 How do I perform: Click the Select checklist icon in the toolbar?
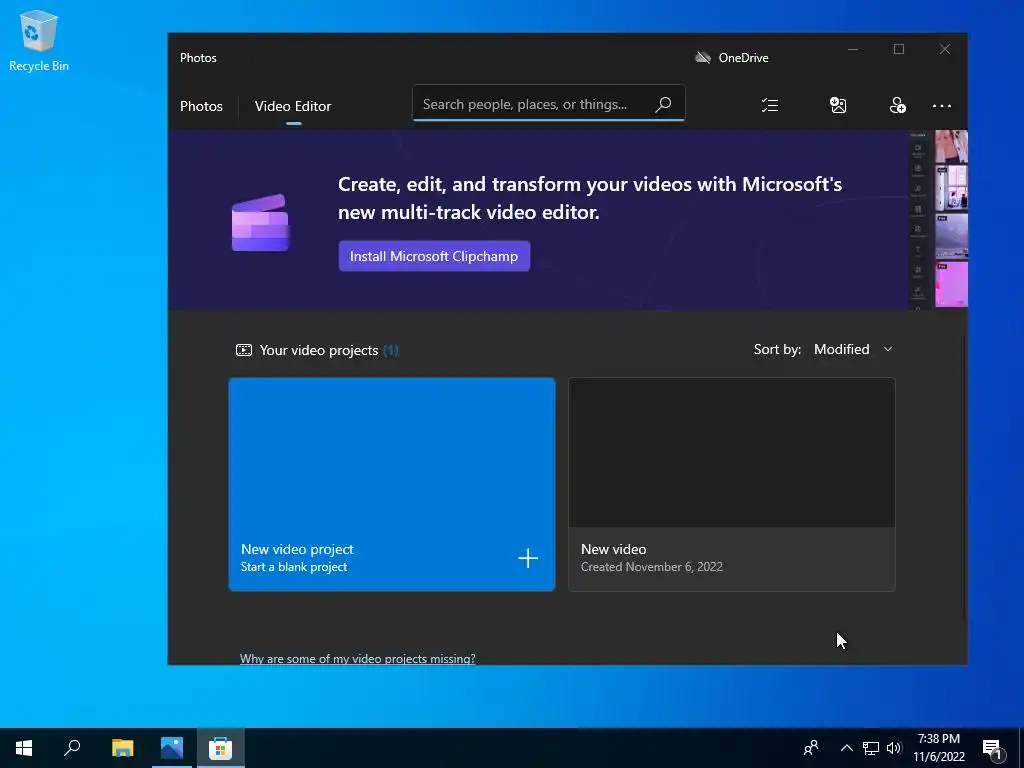click(x=770, y=105)
